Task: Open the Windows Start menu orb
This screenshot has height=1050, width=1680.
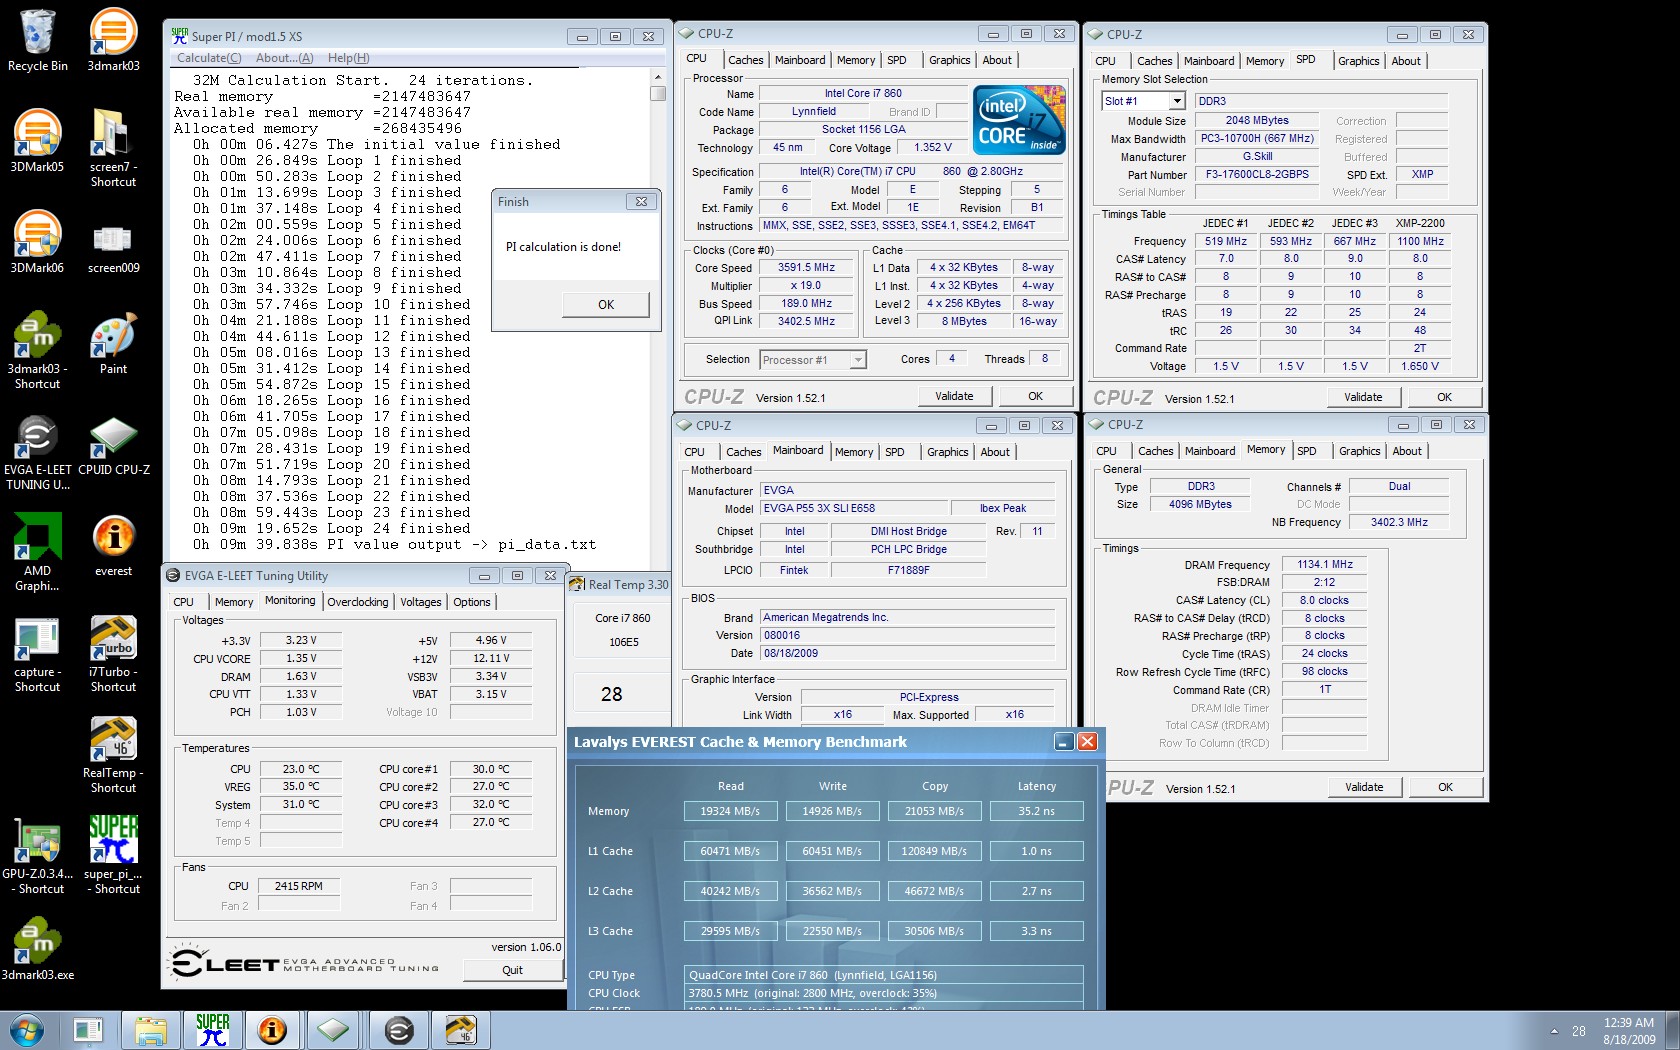Action: click(x=27, y=1030)
